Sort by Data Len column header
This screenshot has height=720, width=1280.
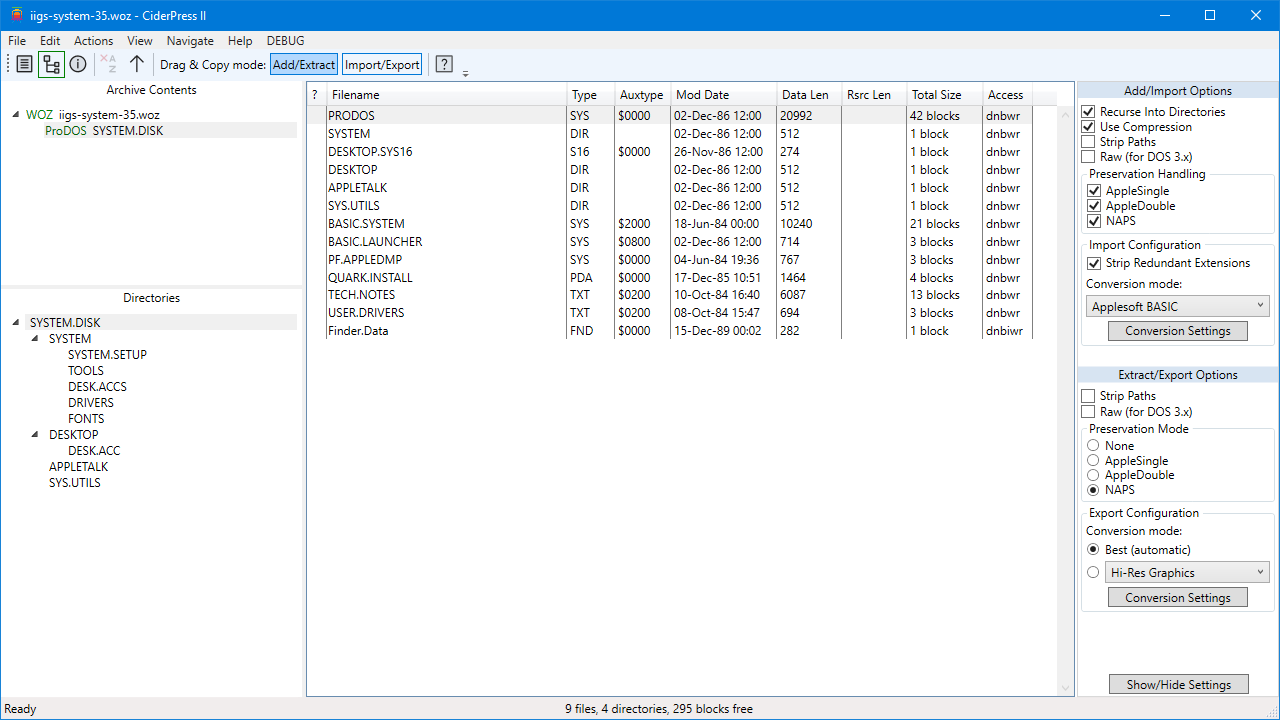point(808,95)
